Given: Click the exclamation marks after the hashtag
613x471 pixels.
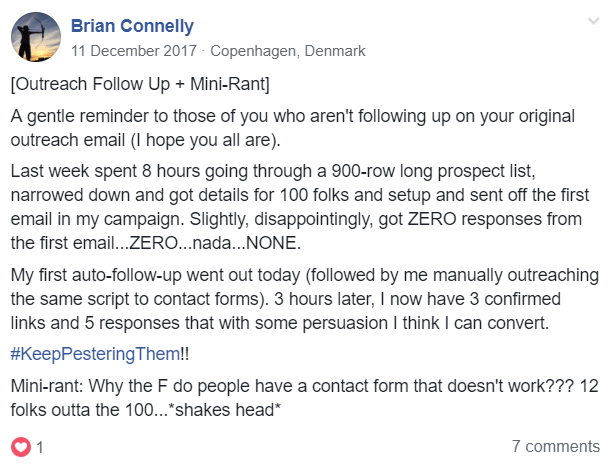Looking at the screenshot, I should pos(185,354).
